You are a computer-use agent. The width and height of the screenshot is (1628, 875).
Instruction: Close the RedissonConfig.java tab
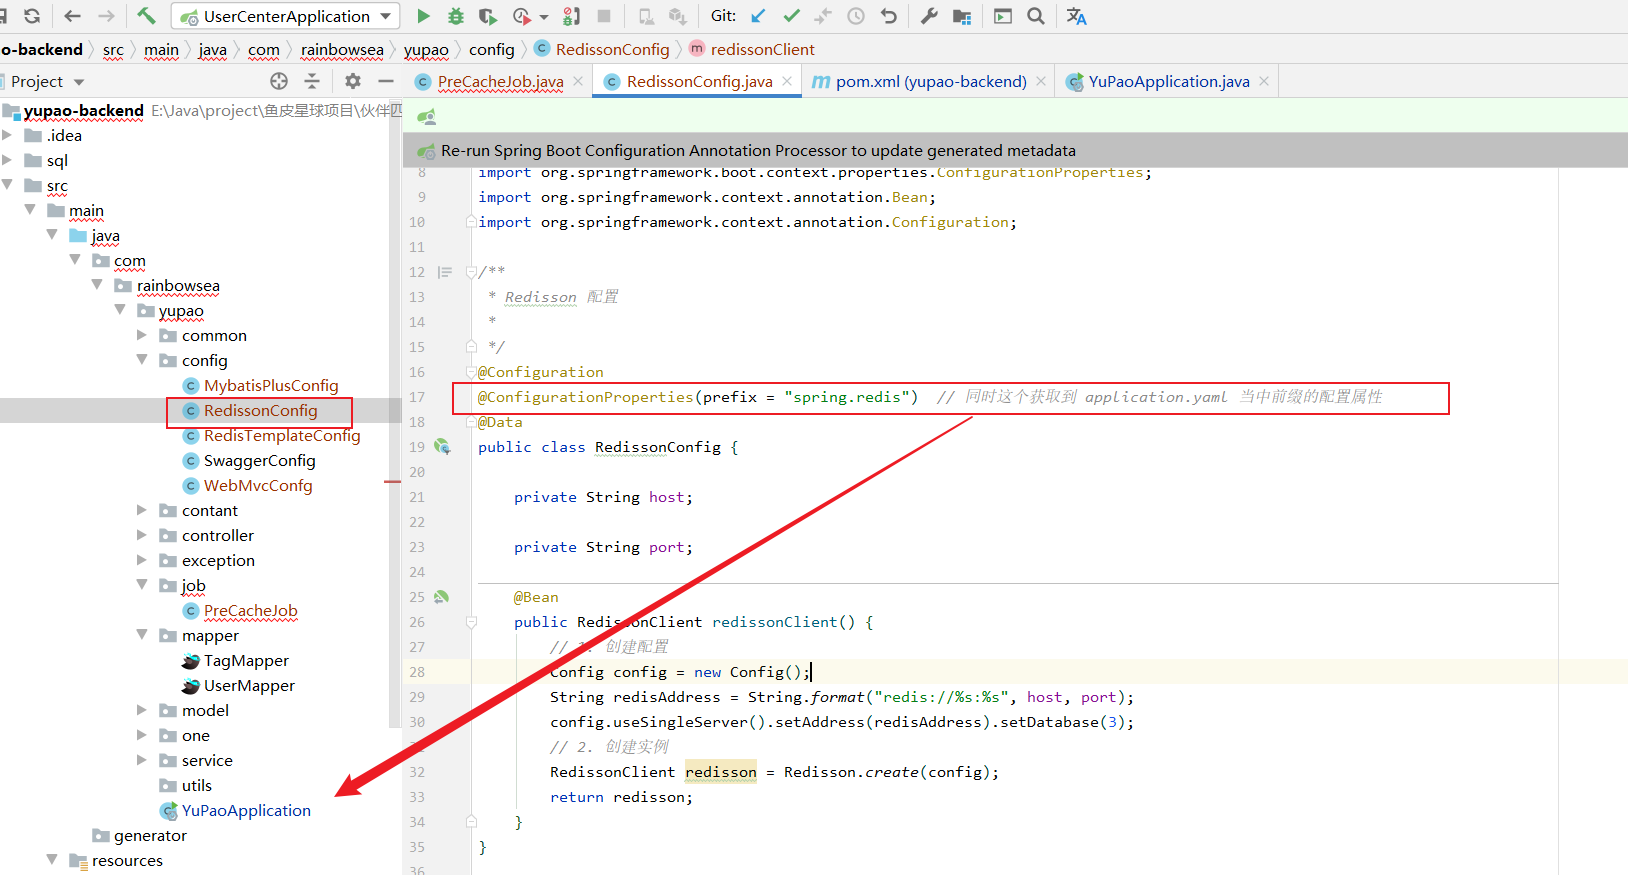787,81
